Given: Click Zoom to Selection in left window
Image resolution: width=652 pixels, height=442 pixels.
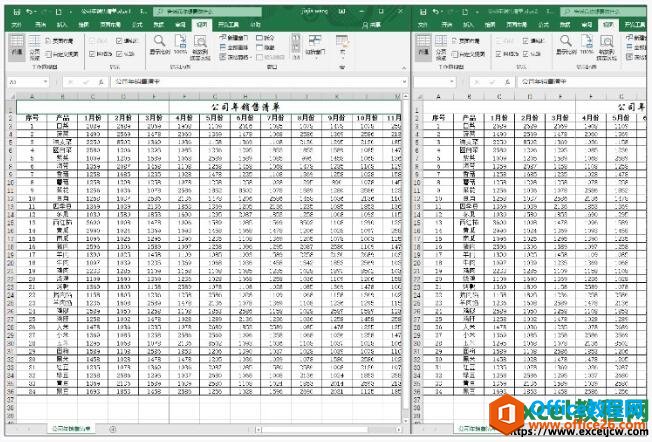Looking at the screenshot, I should pyautogui.click(x=200, y=47).
